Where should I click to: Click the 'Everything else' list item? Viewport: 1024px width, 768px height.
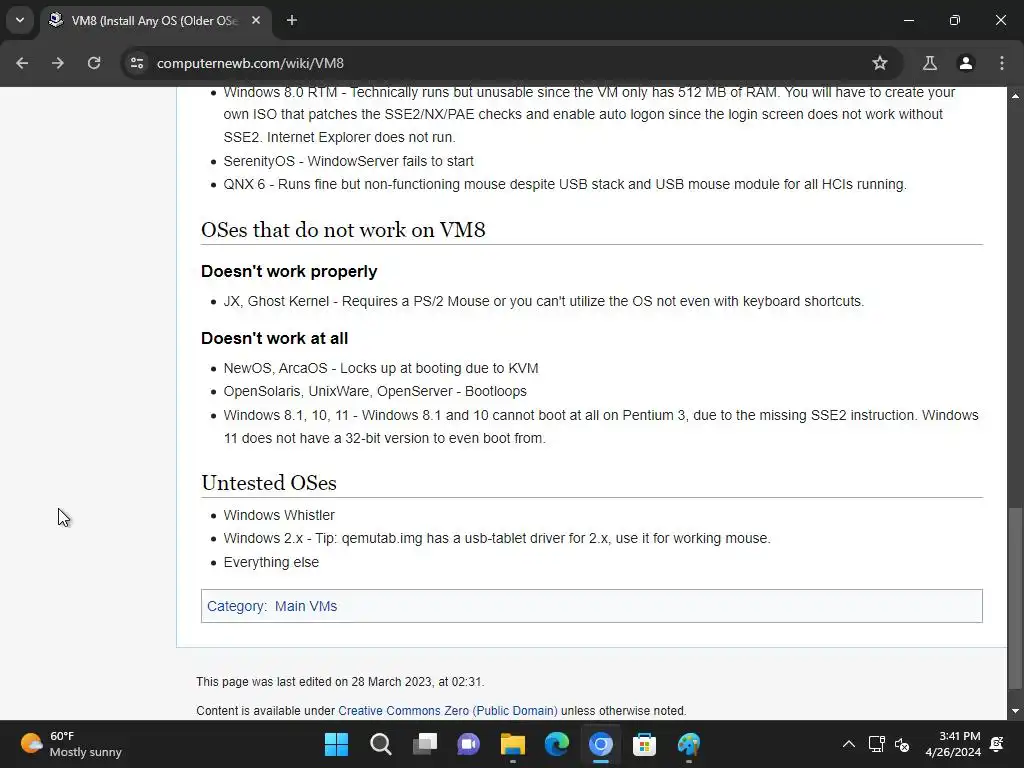click(x=271, y=562)
